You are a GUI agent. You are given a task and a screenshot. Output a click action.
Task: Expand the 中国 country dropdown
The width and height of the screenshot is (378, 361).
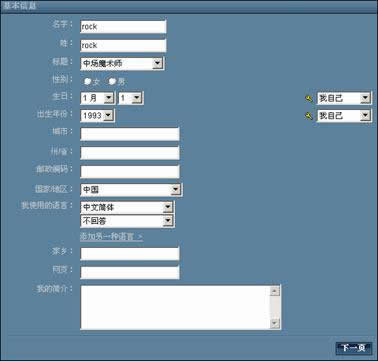tap(131, 190)
